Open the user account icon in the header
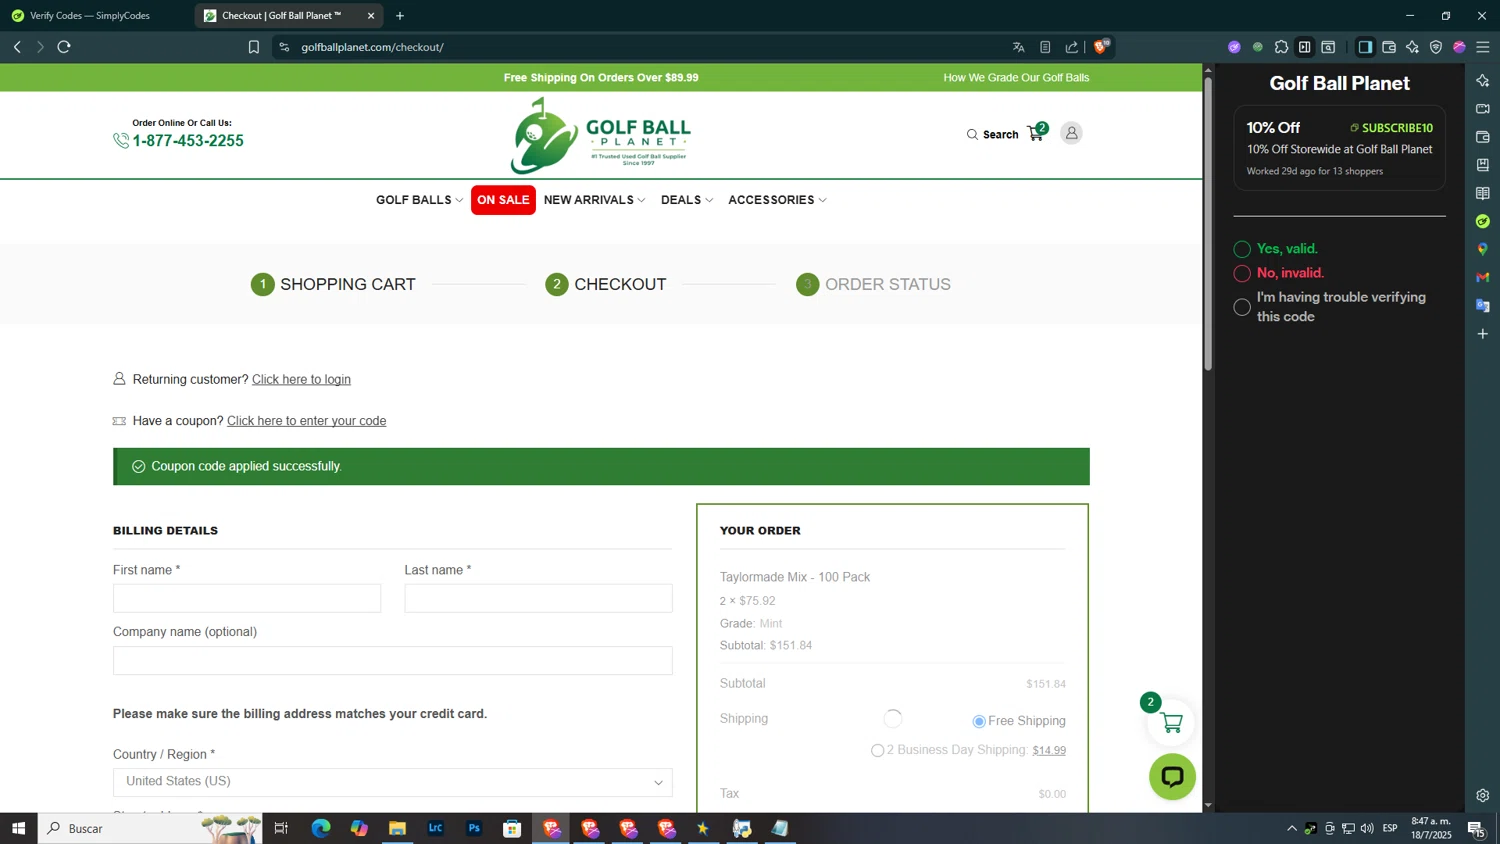The image size is (1500, 844). pyautogui.click(x=1071, y=133)
